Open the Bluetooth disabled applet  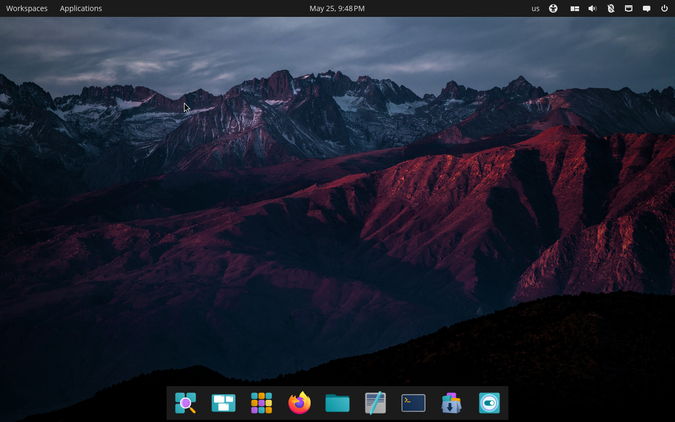coord(610,8)
